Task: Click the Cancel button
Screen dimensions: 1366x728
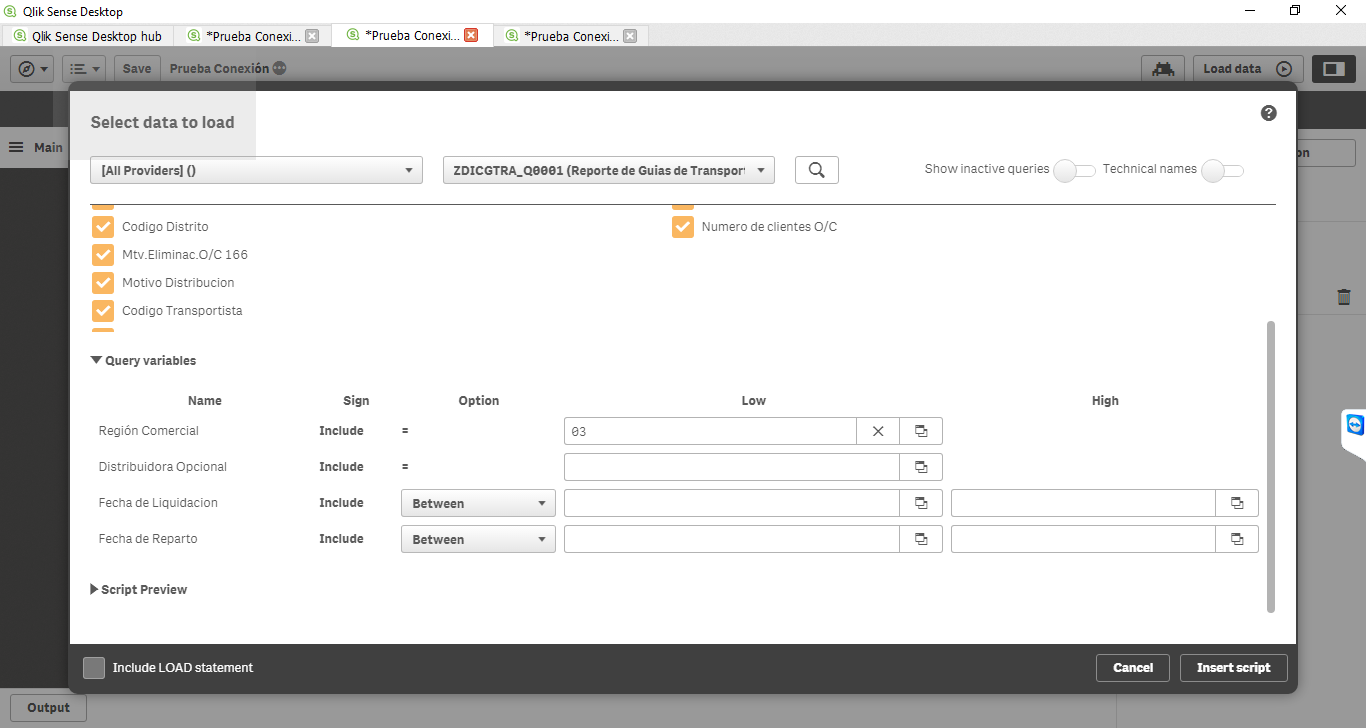Action: pyautogui.click(x=1133, y=668)
